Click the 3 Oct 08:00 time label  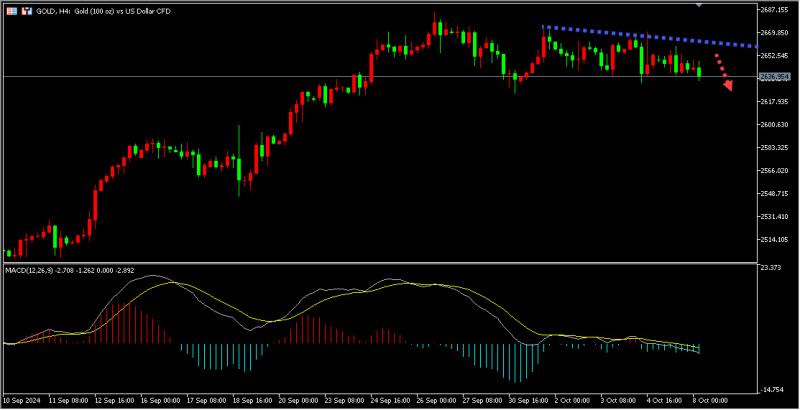pos(620,401)
